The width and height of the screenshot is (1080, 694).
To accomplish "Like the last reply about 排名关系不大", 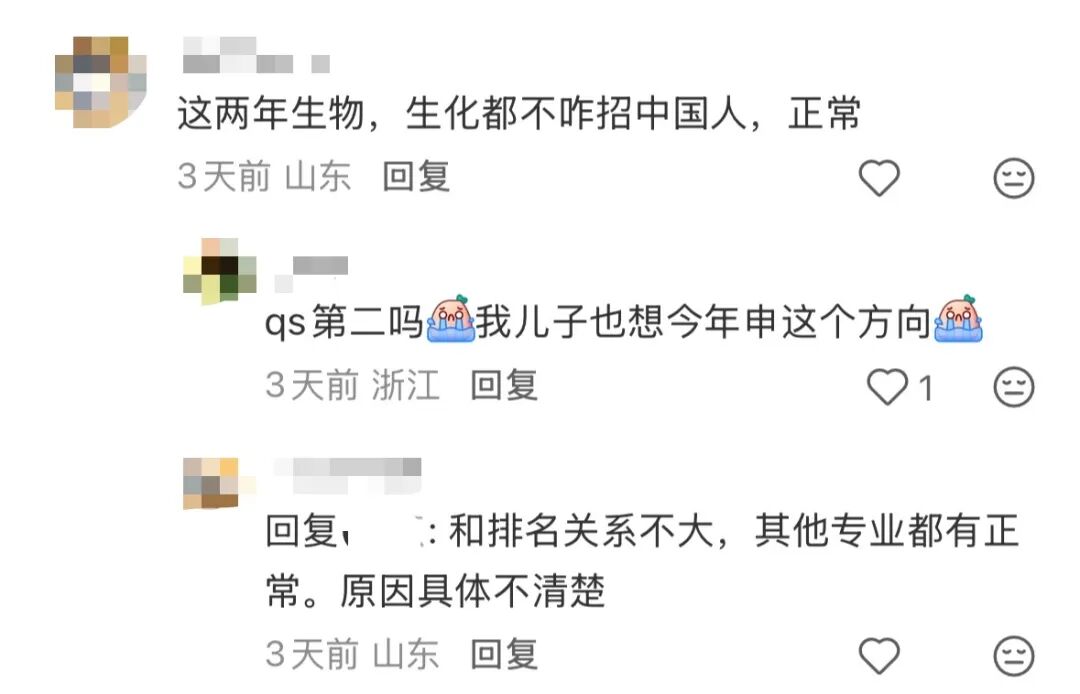I will (879, 655).
